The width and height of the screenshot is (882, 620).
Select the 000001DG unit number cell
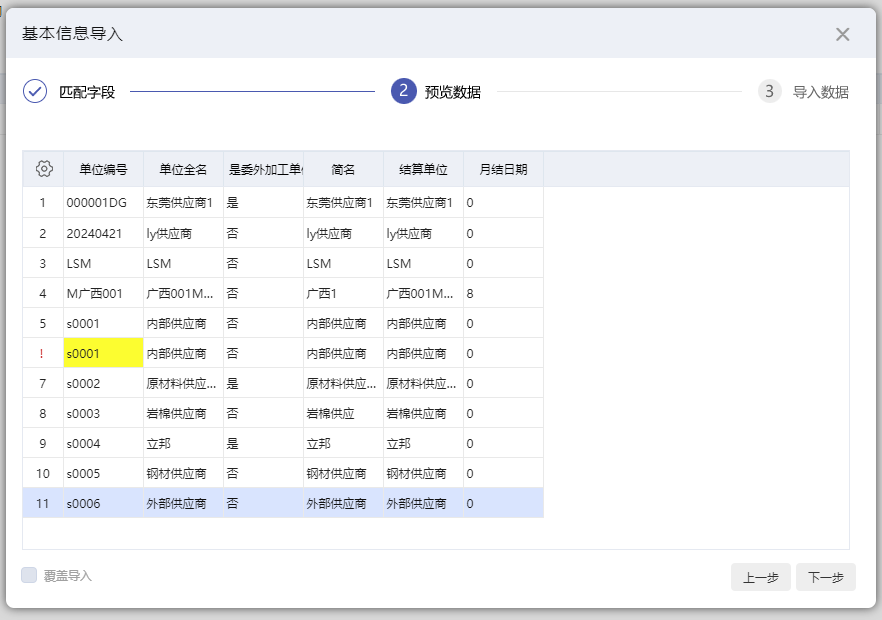(103, 203)
